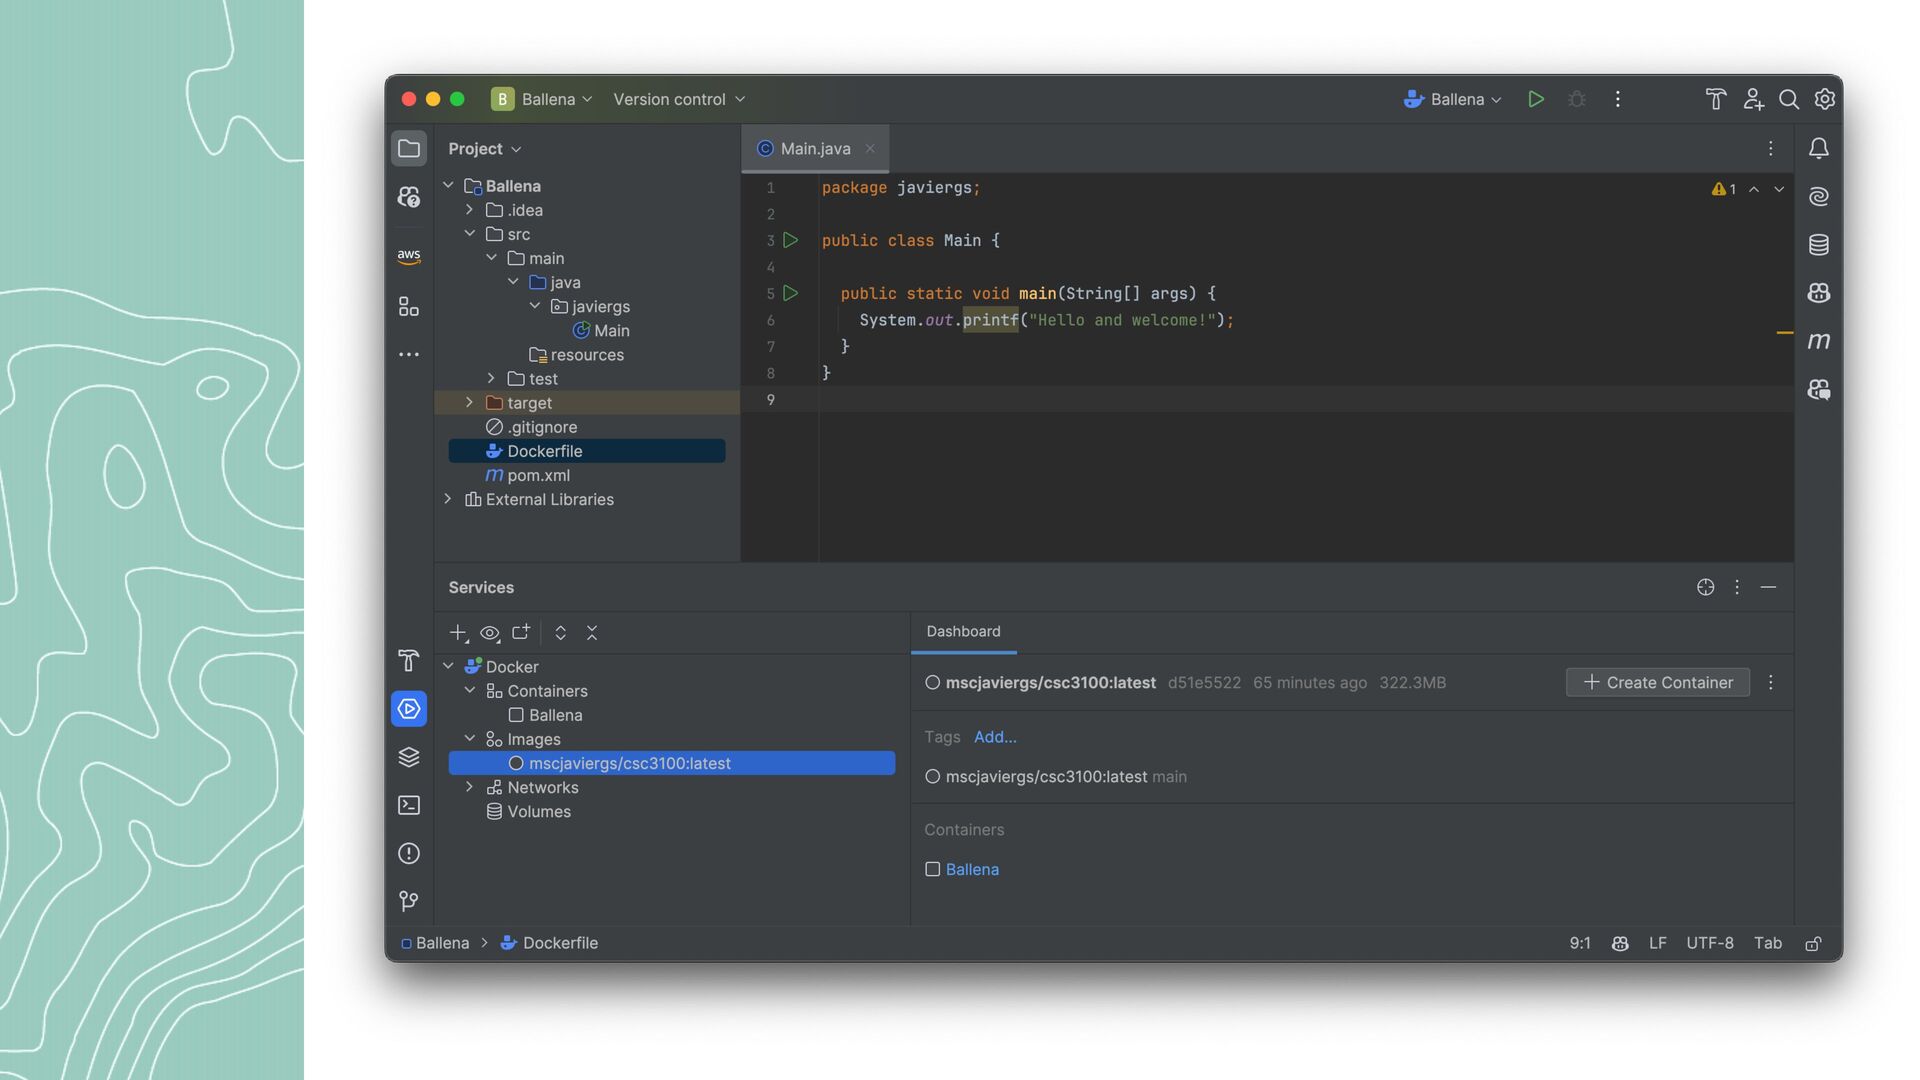Open the Git tool window icon
The height and width of the screenshot is (1080, 1920).
pos(409,901)
